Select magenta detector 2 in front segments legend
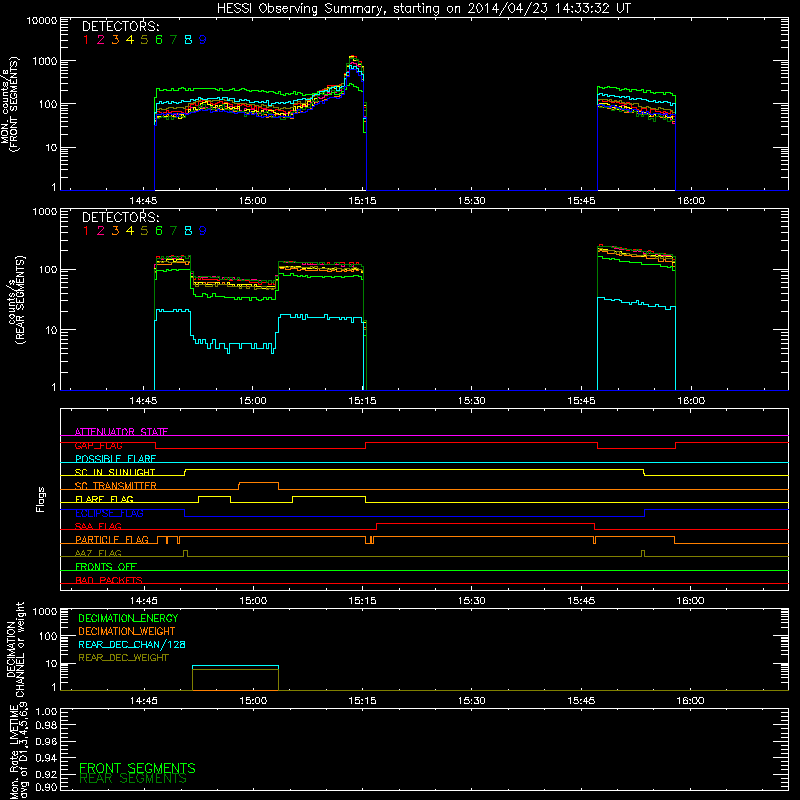Image resolution: width=800 pixels, height=800 pixels. point(101,39)
